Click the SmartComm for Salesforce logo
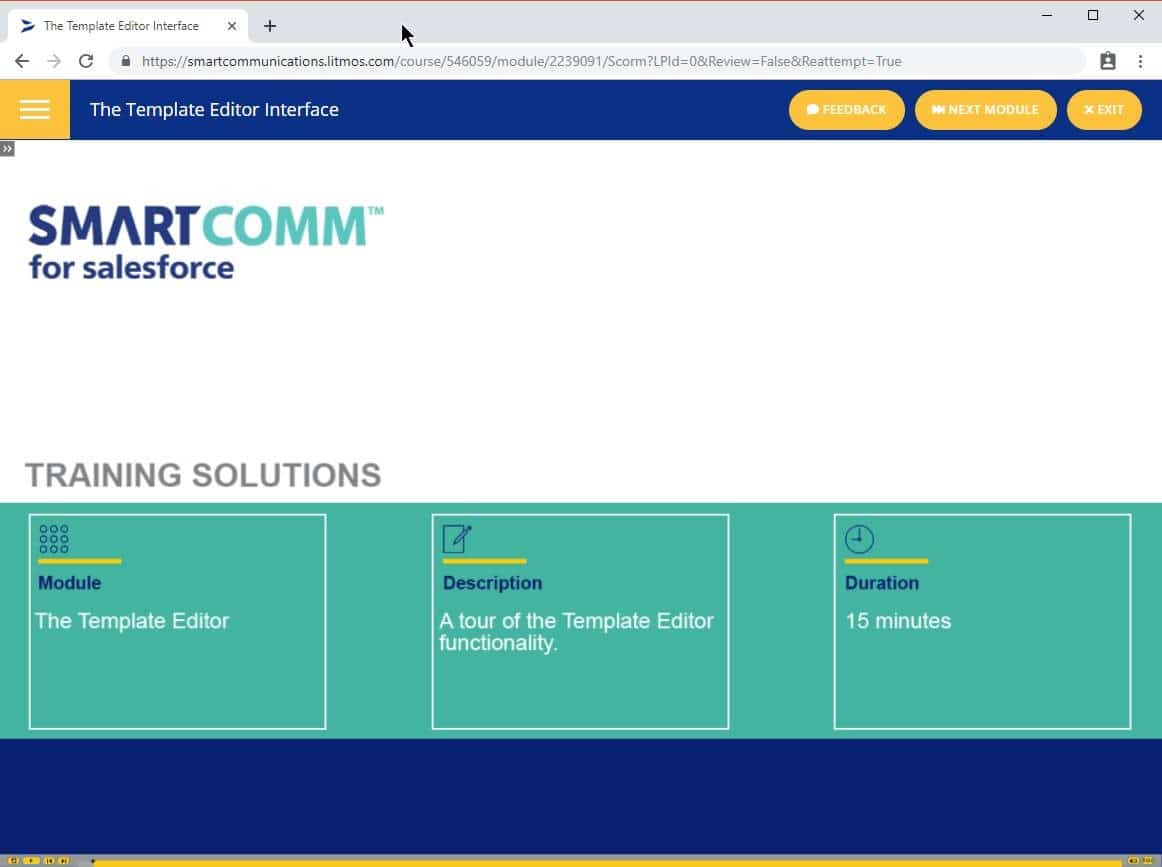The image size is (1162, 867). [206, 242]
